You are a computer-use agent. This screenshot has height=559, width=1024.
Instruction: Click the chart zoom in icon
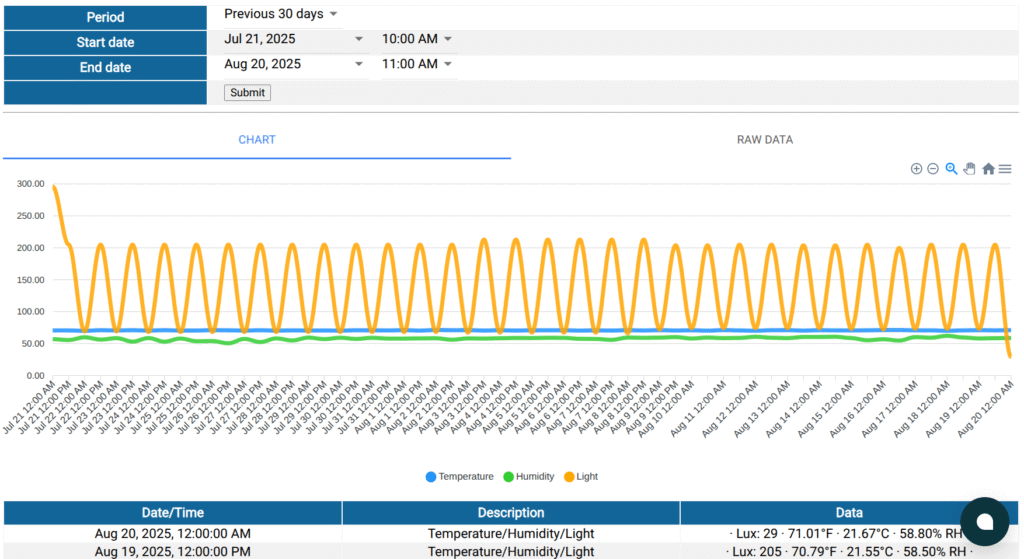pos(916,169)
